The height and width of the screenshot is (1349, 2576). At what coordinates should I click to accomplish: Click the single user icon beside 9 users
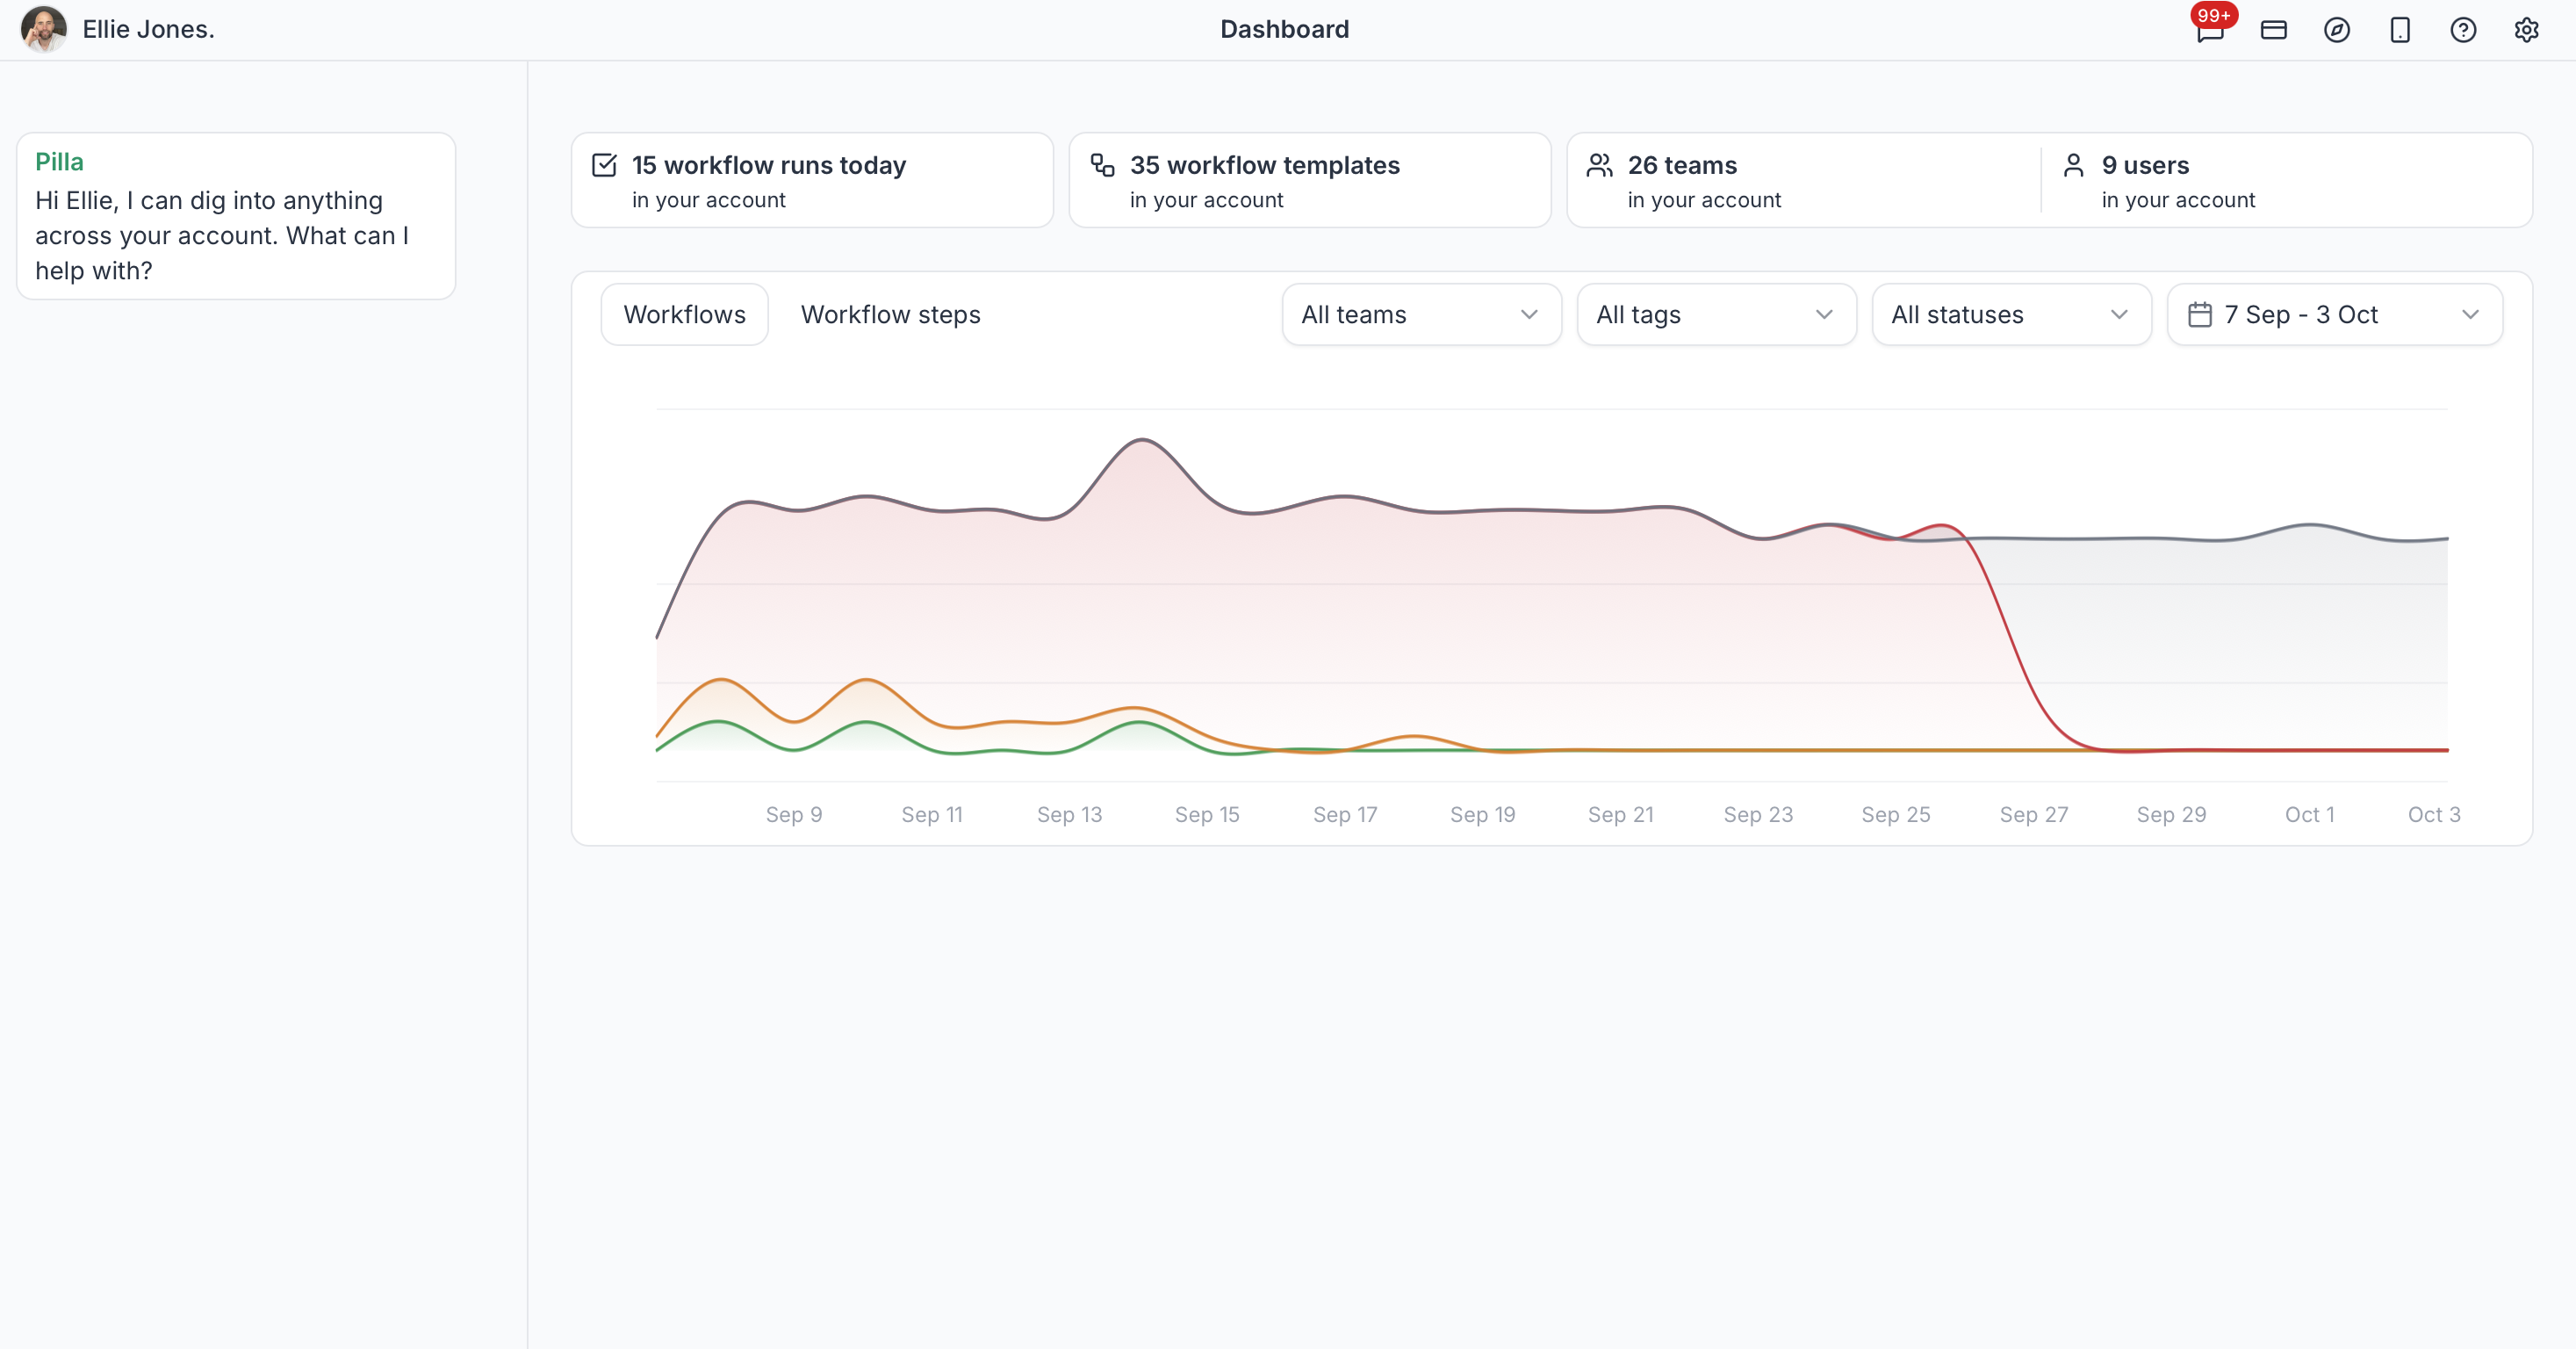pyautogui.click(x=2073, y=165)
